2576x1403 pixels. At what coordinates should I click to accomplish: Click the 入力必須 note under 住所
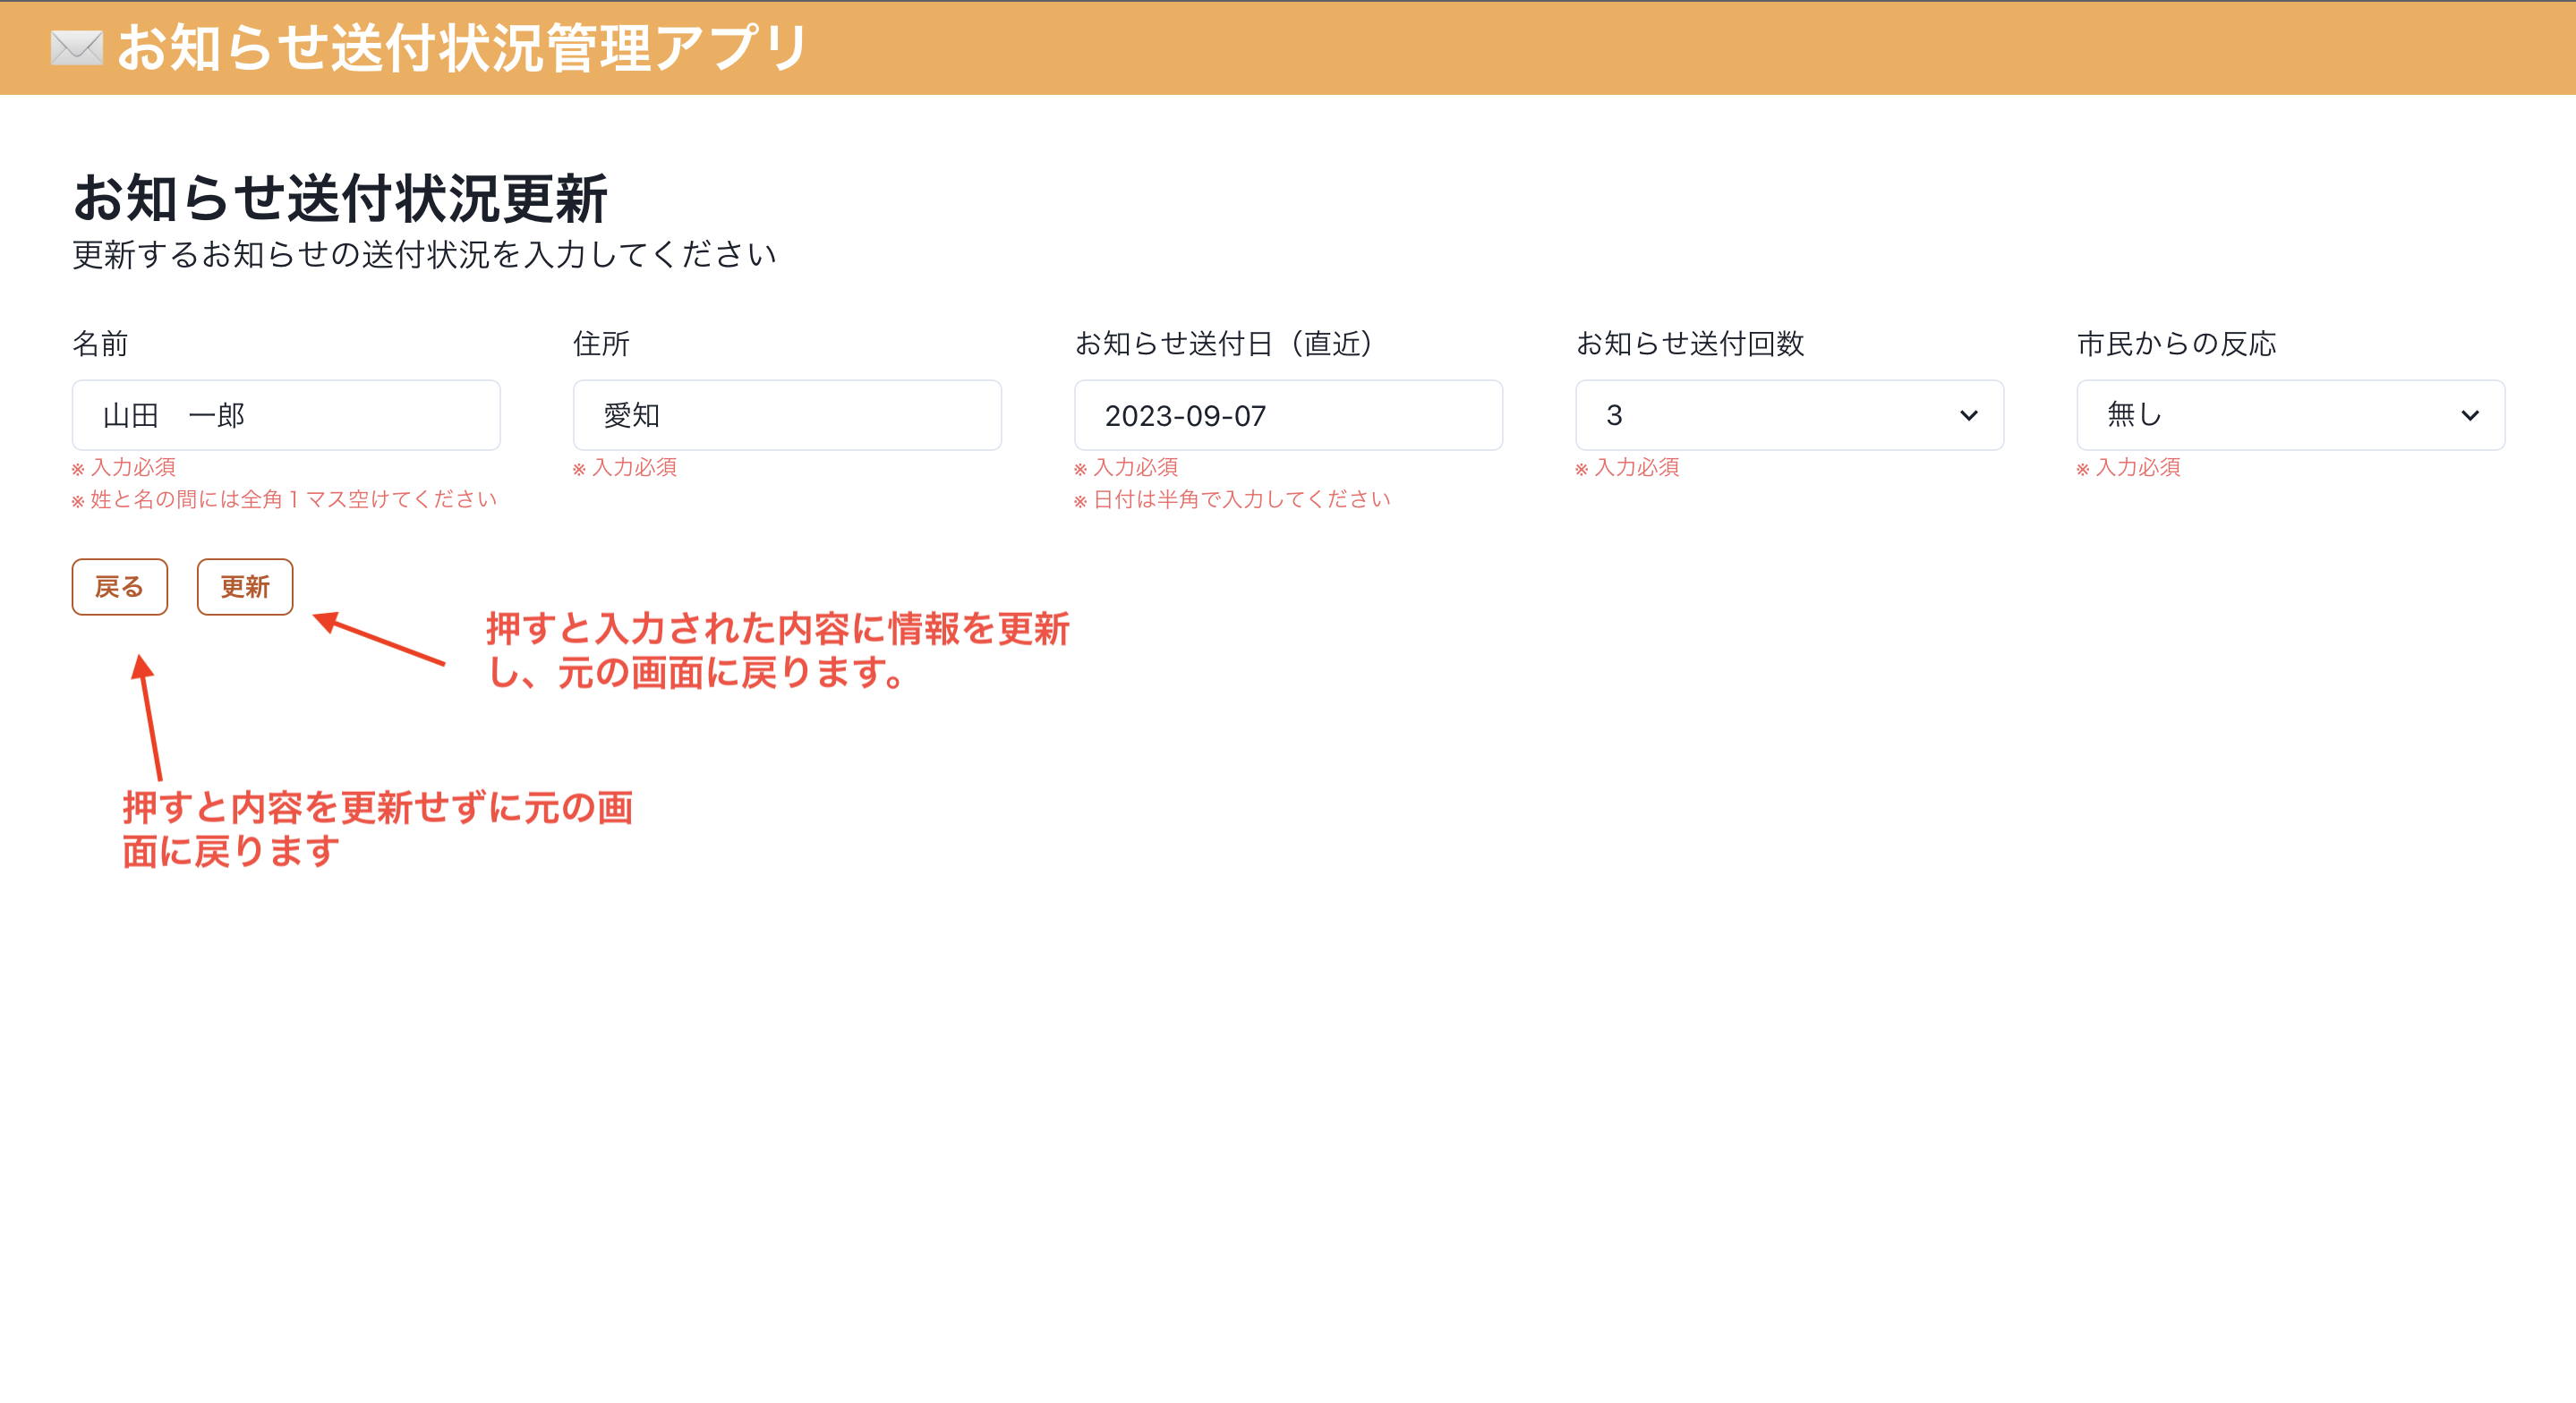[624, 467]
